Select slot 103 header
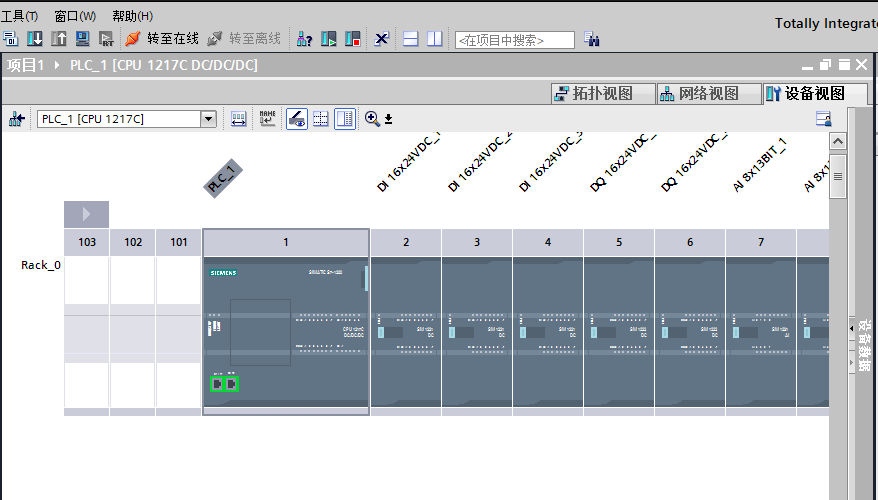The image size is (878, 500). click(x=87, y=242)
